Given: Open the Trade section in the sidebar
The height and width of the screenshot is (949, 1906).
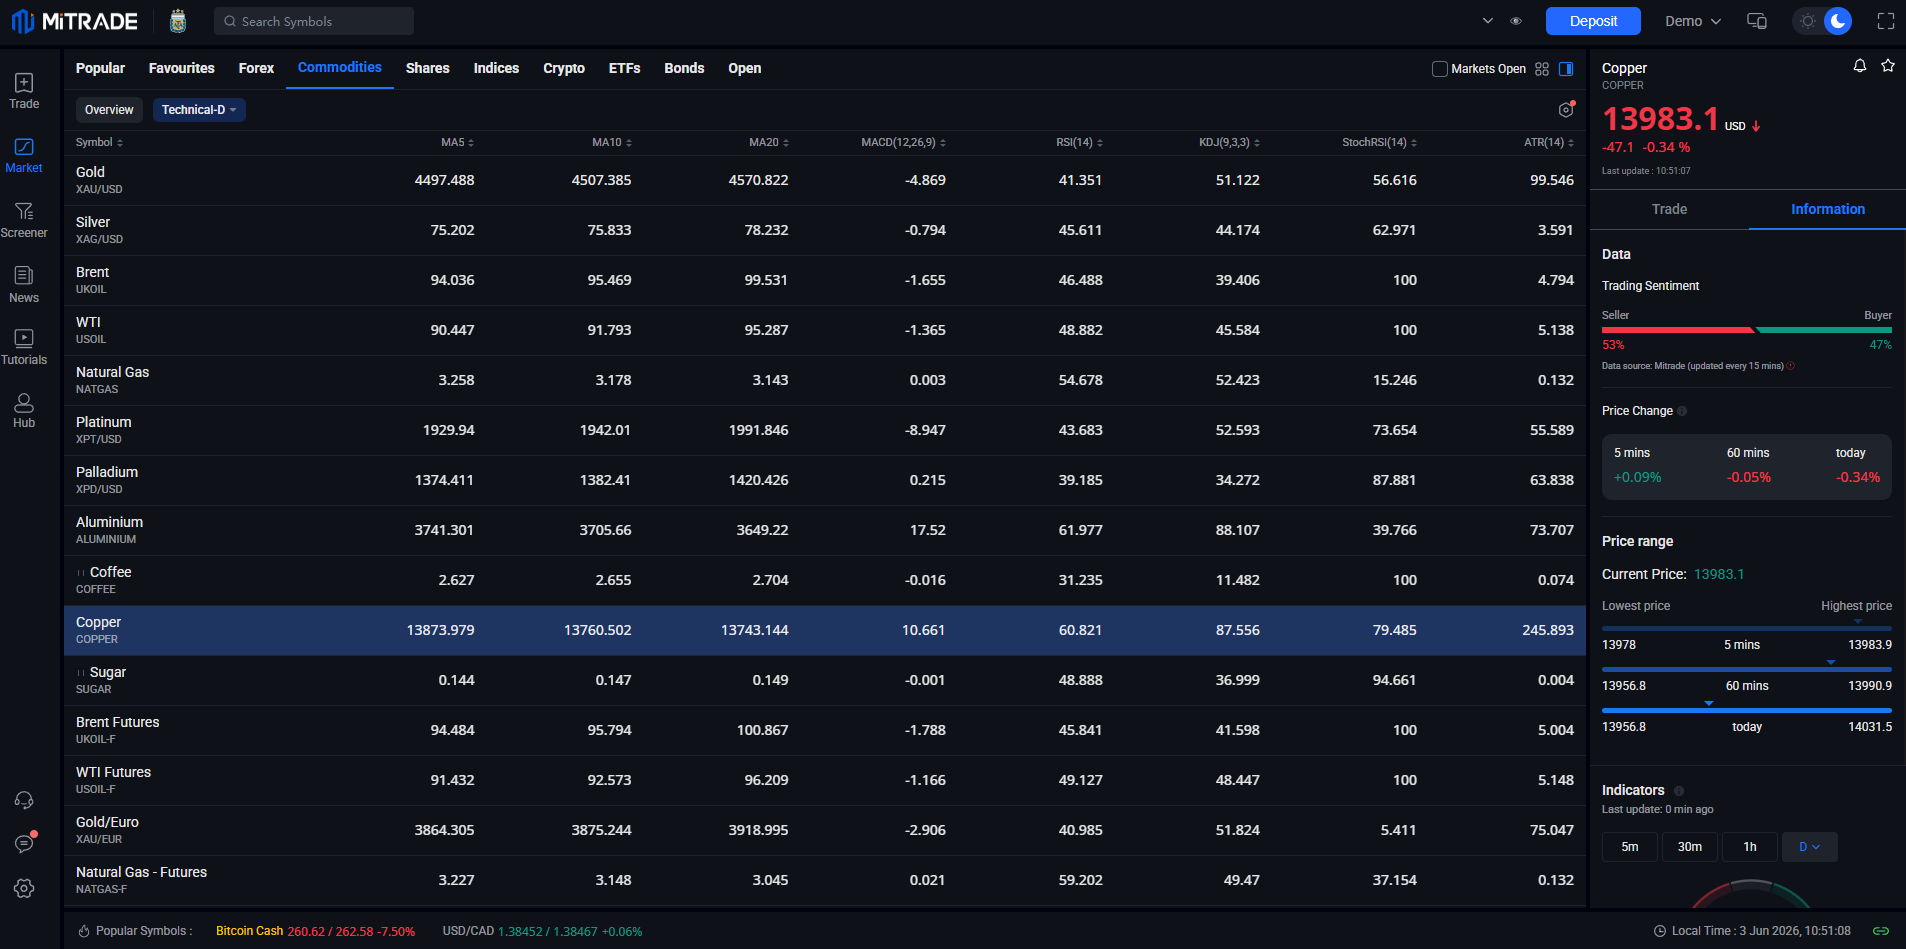Looking at the screenshot, I should tap(24, 91).
